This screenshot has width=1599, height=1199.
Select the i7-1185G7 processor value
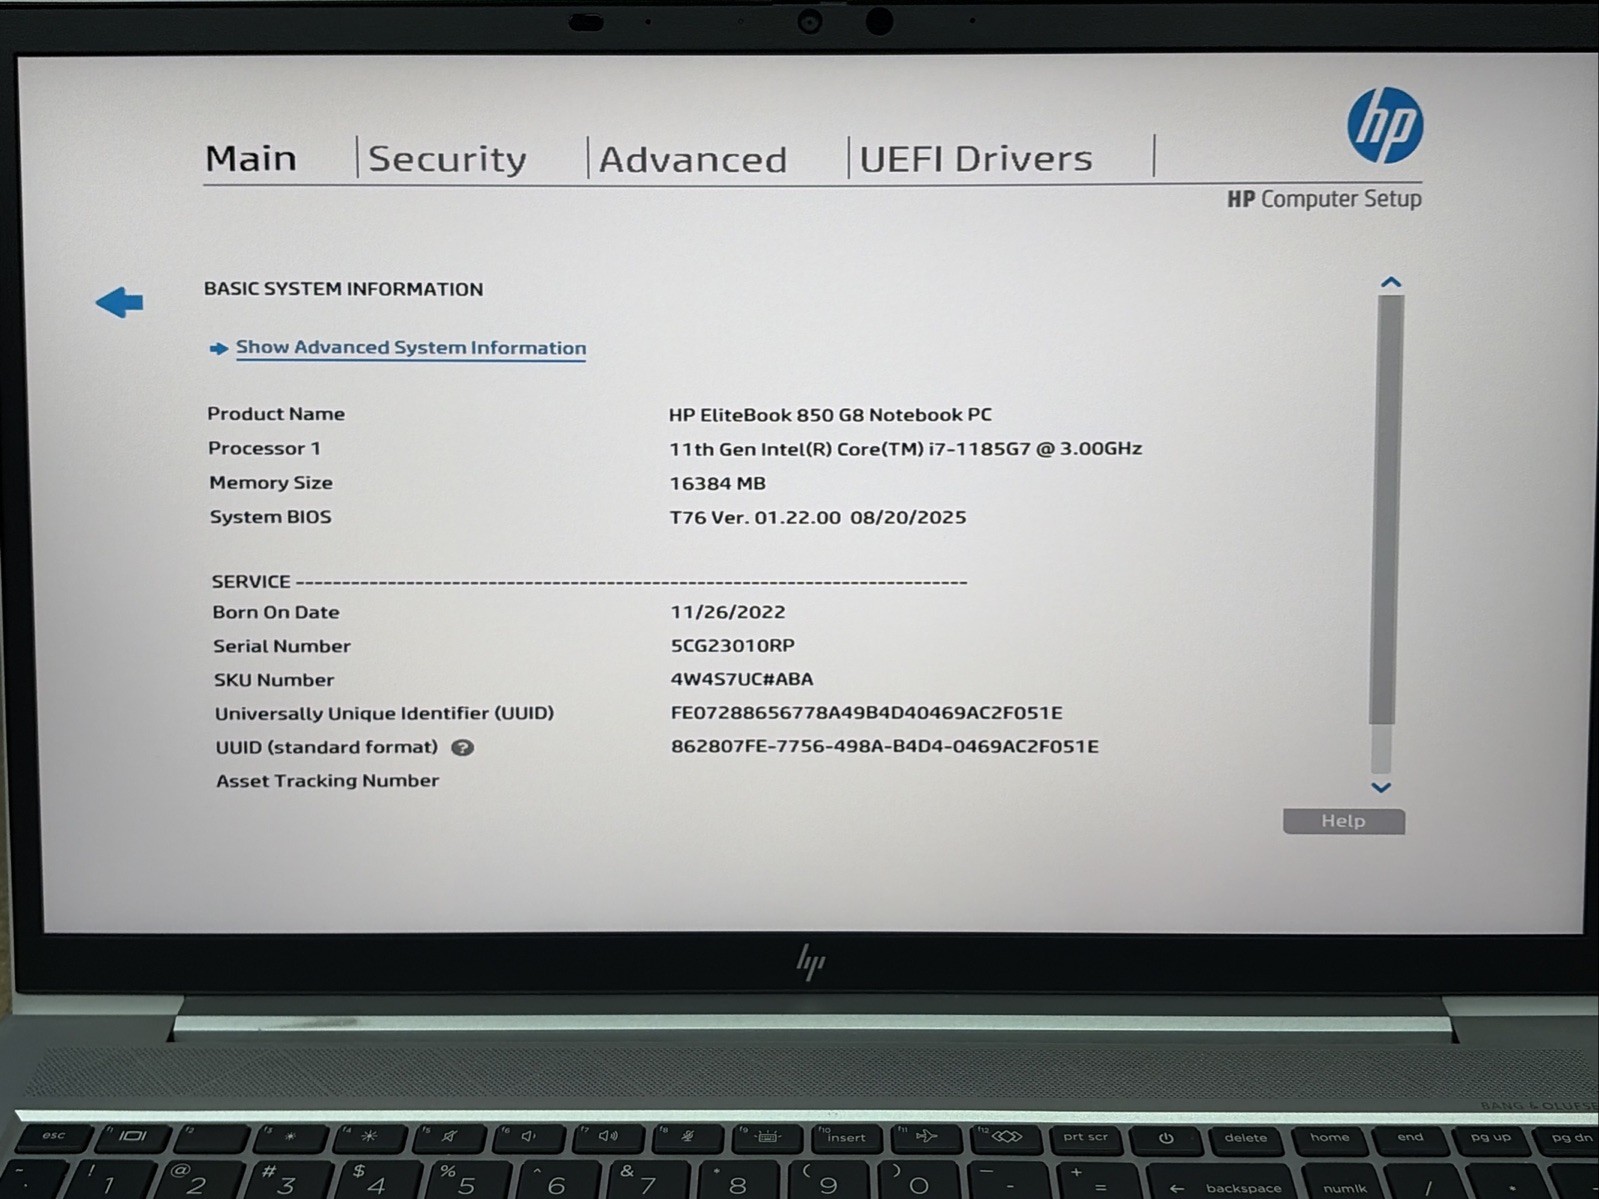click(x=905, y=449)
